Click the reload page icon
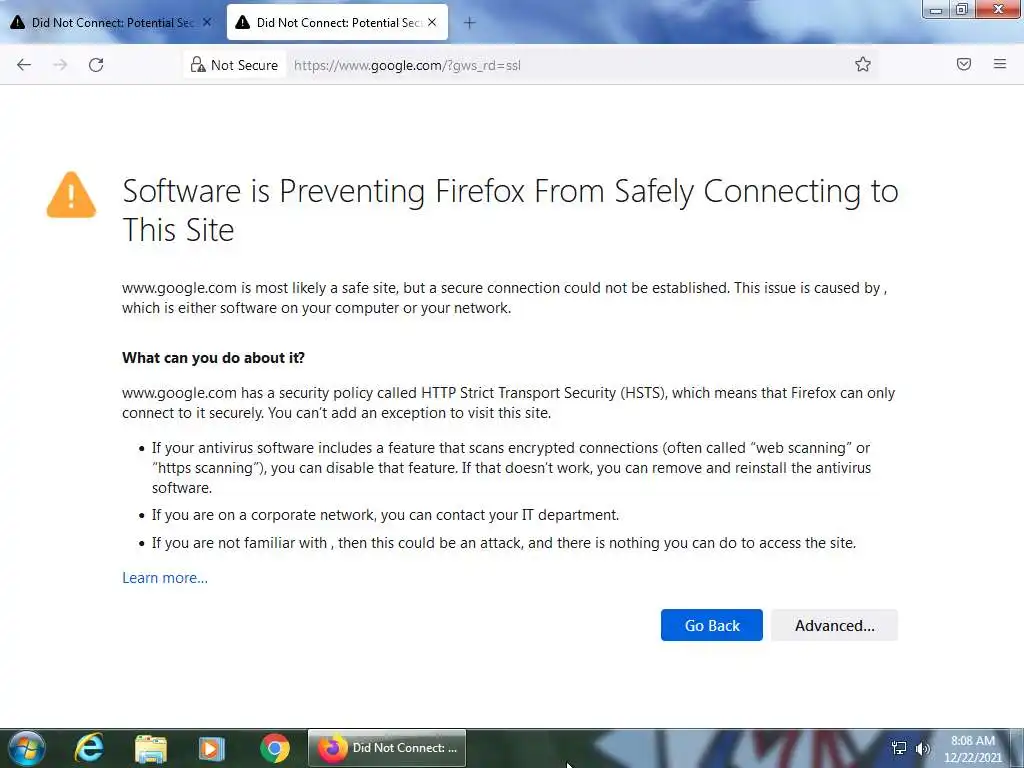 pos(96,65)
